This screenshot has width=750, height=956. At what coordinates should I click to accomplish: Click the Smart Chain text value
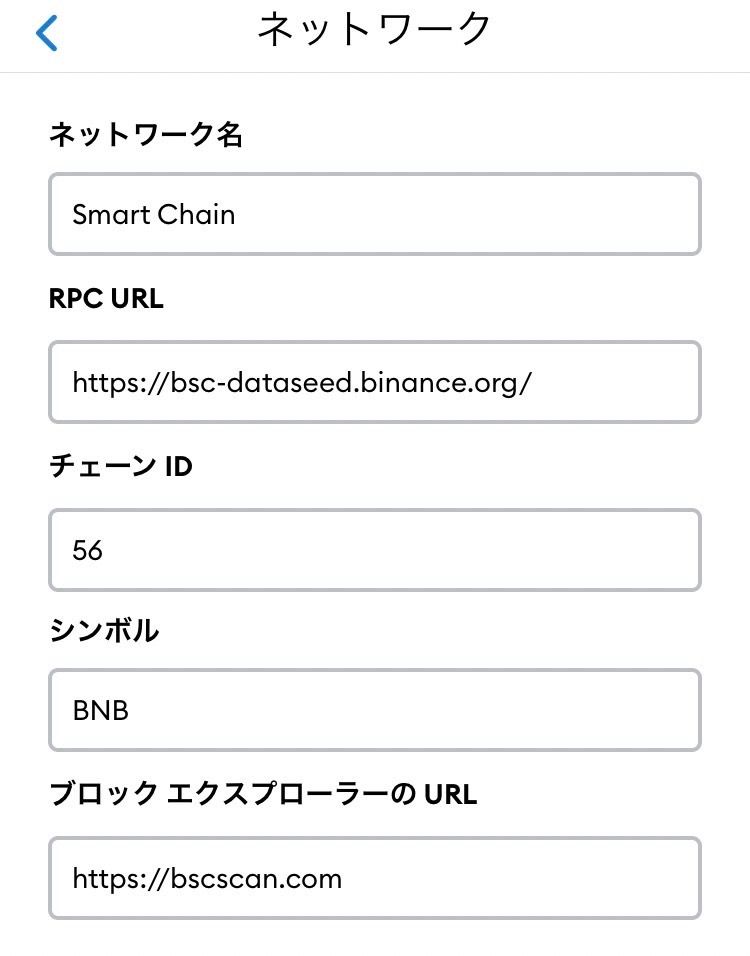[x=154, y=214]
